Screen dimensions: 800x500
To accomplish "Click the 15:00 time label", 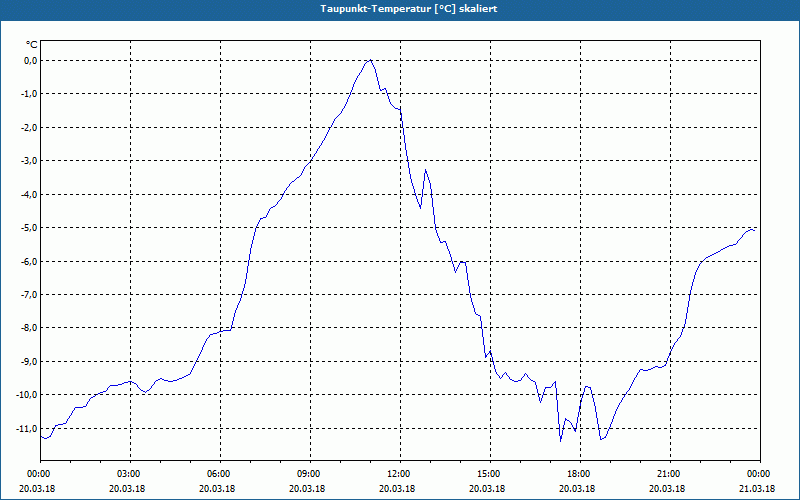I will point(491,474).
